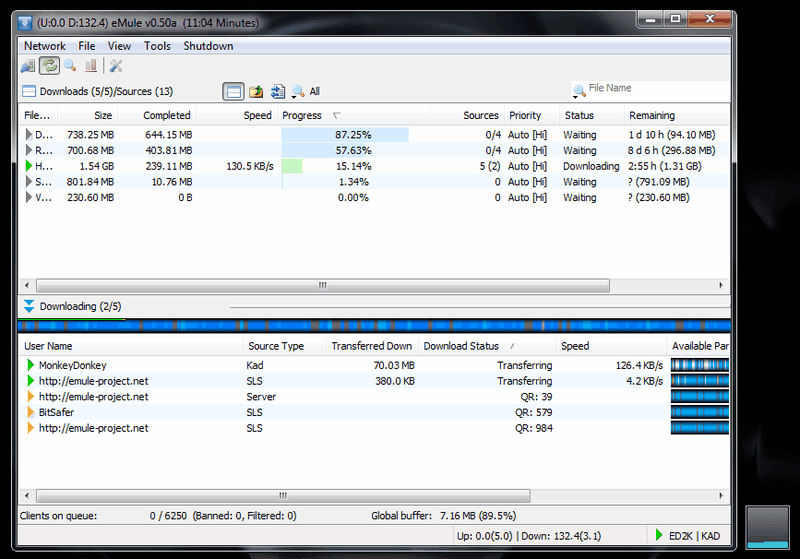
Task: Show uploads folder-arrow icon
Action: pos(256,92)
